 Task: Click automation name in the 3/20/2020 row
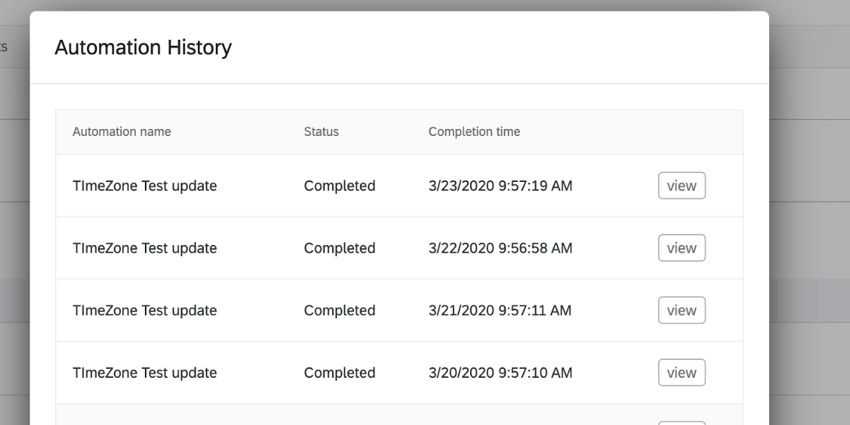pyautogui.click(x=144, y=373)
